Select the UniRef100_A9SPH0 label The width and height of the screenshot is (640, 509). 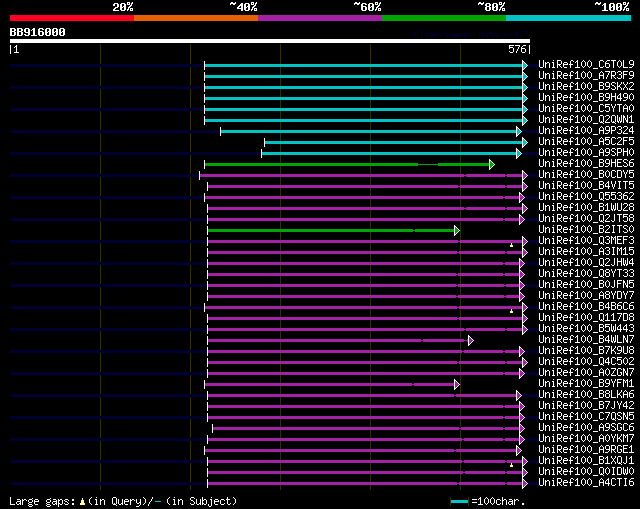586,152
